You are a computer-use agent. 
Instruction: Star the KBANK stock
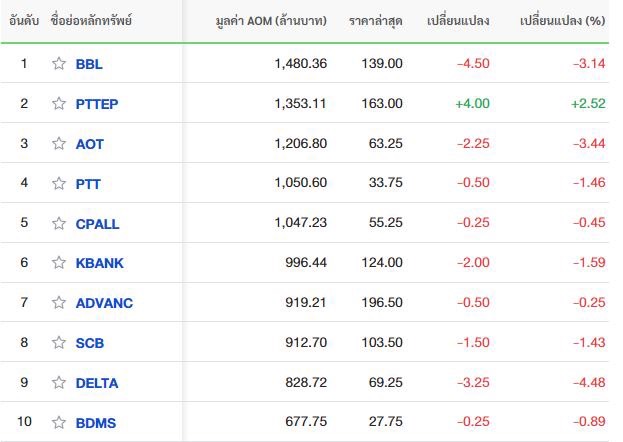[x=59, y=262]
